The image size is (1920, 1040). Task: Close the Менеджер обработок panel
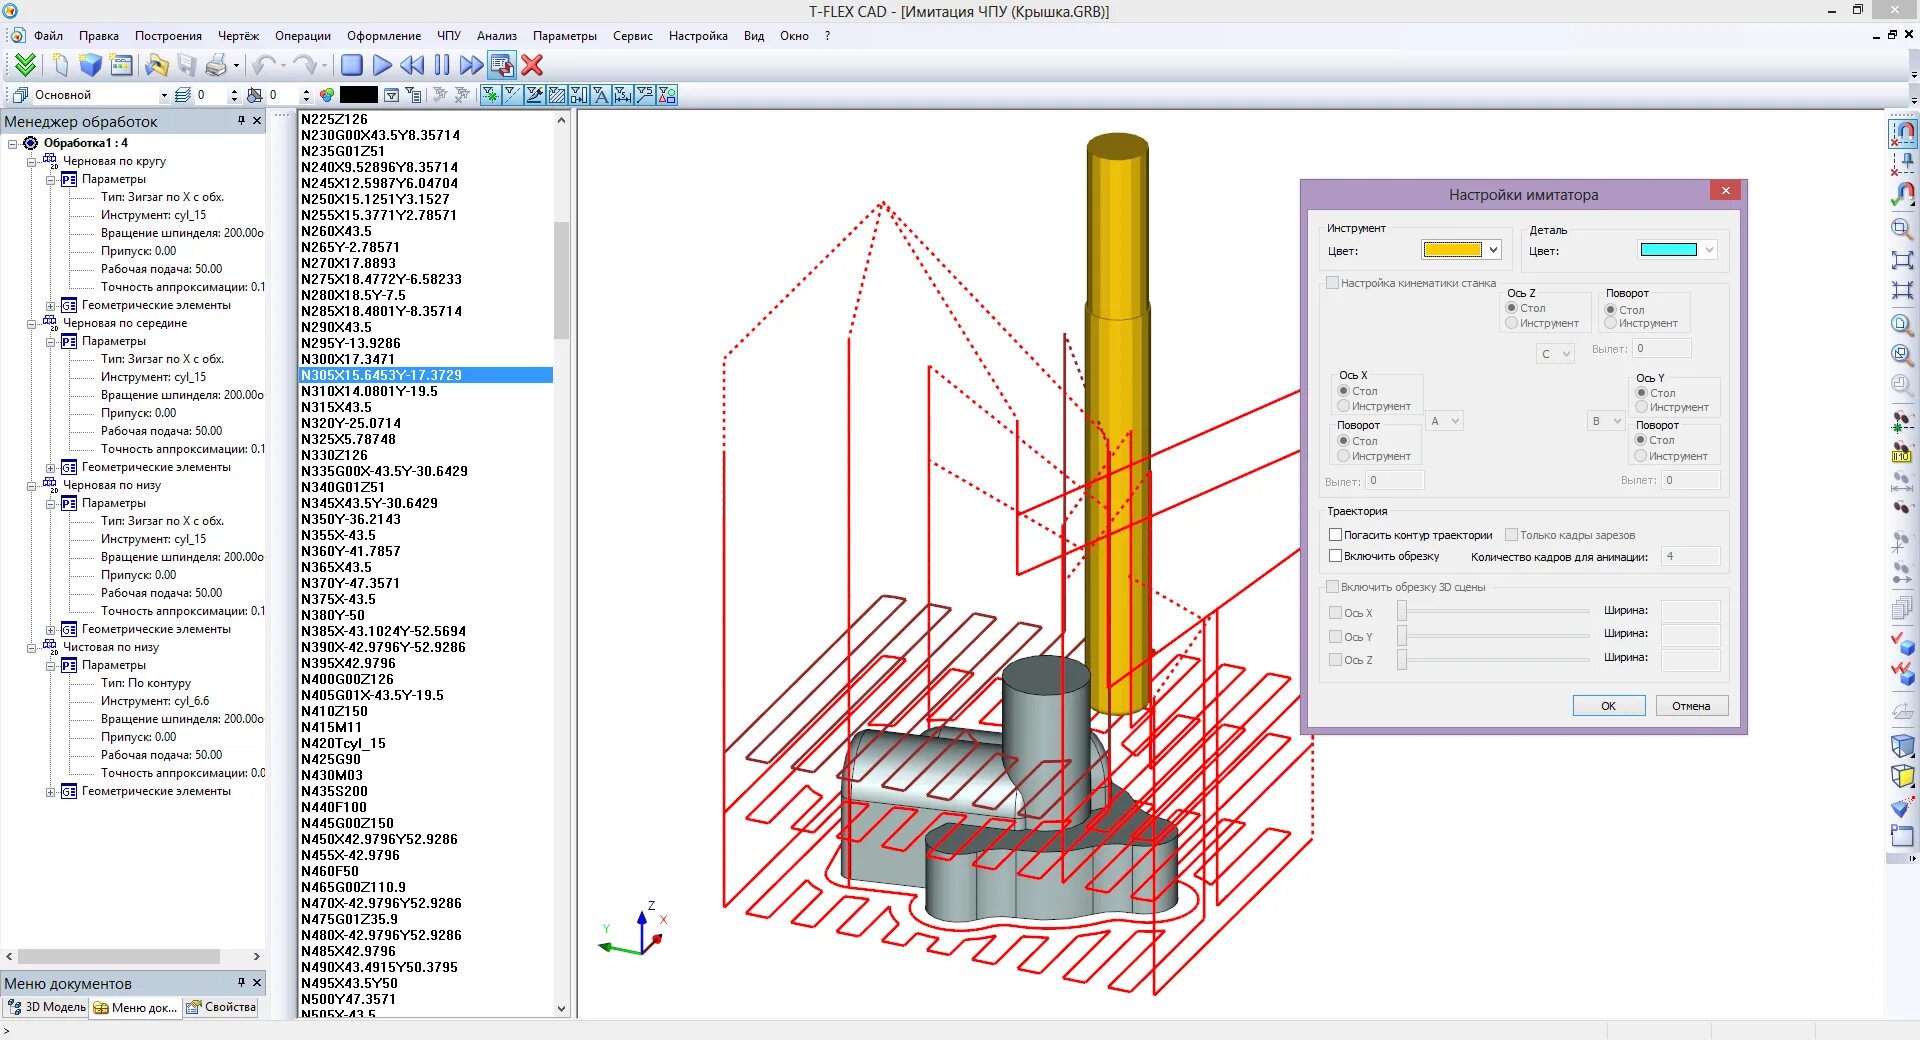[x=257, y=121]
